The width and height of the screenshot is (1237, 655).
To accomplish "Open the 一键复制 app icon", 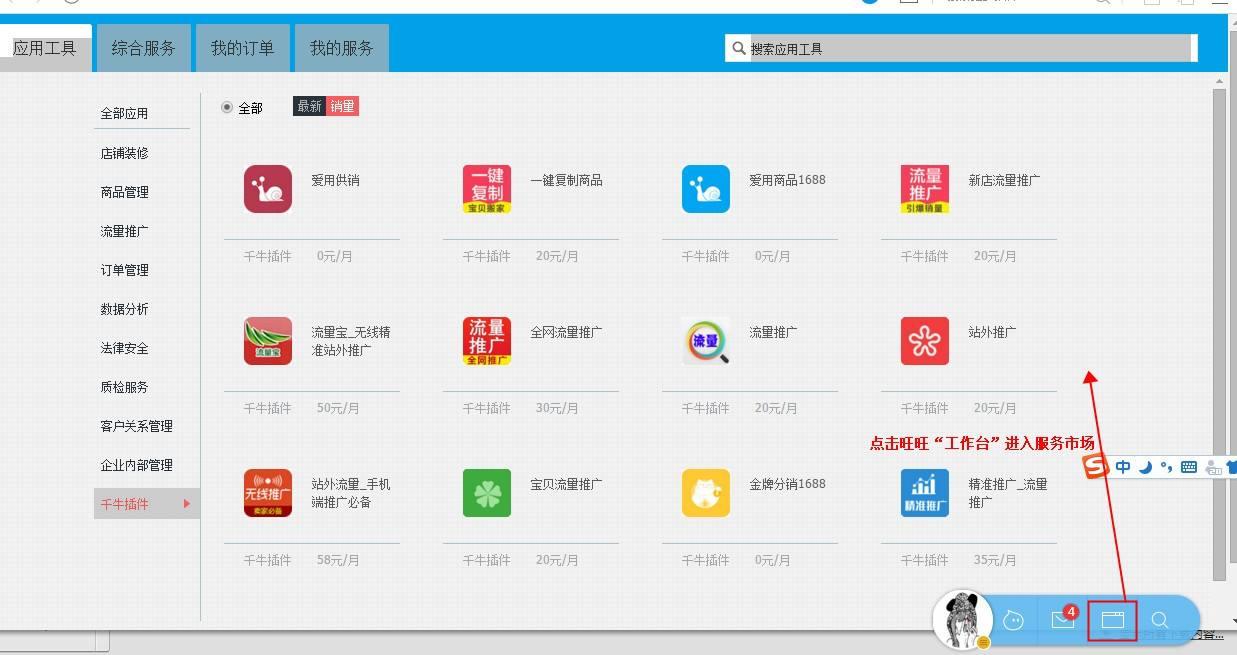I will [487, 189].
